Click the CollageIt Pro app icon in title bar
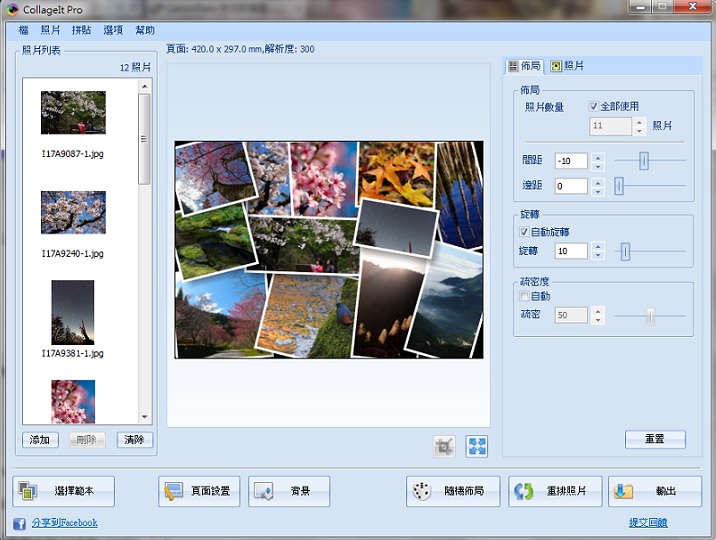Screen dimensions: 716x540 click(x=12, y=9)
